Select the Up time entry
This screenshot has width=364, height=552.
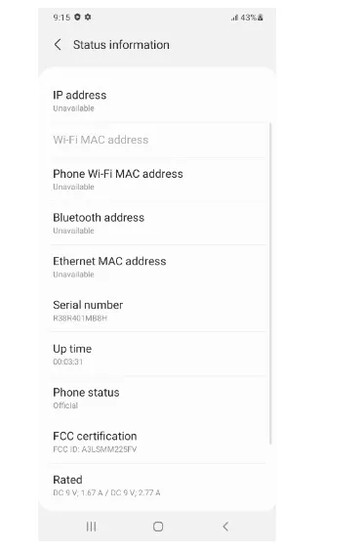click(x=157, y=354)
